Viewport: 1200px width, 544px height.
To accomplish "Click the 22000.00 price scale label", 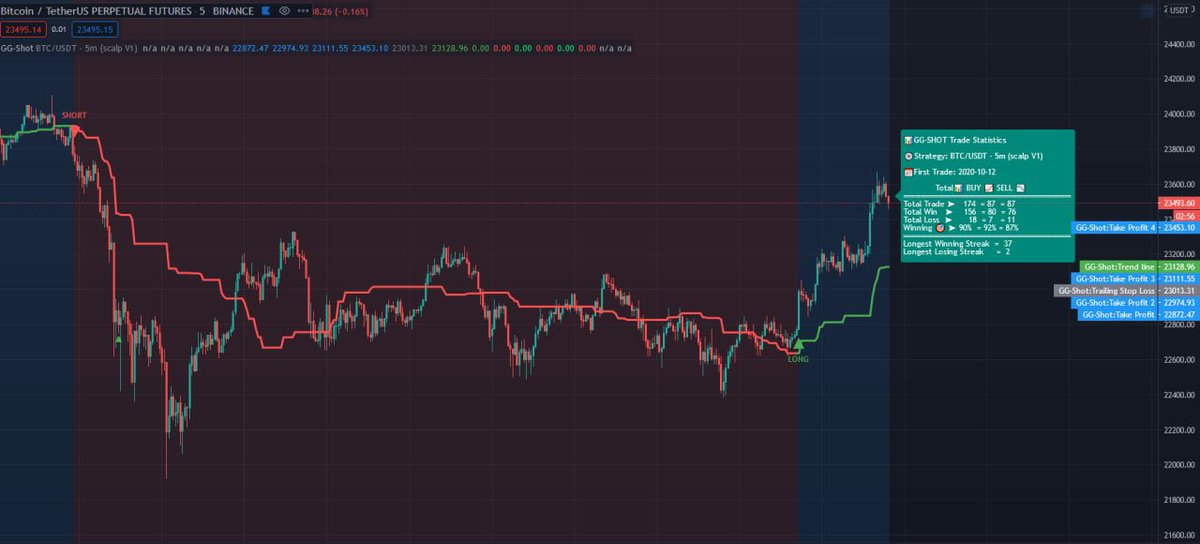I will tap(1177, 465).
